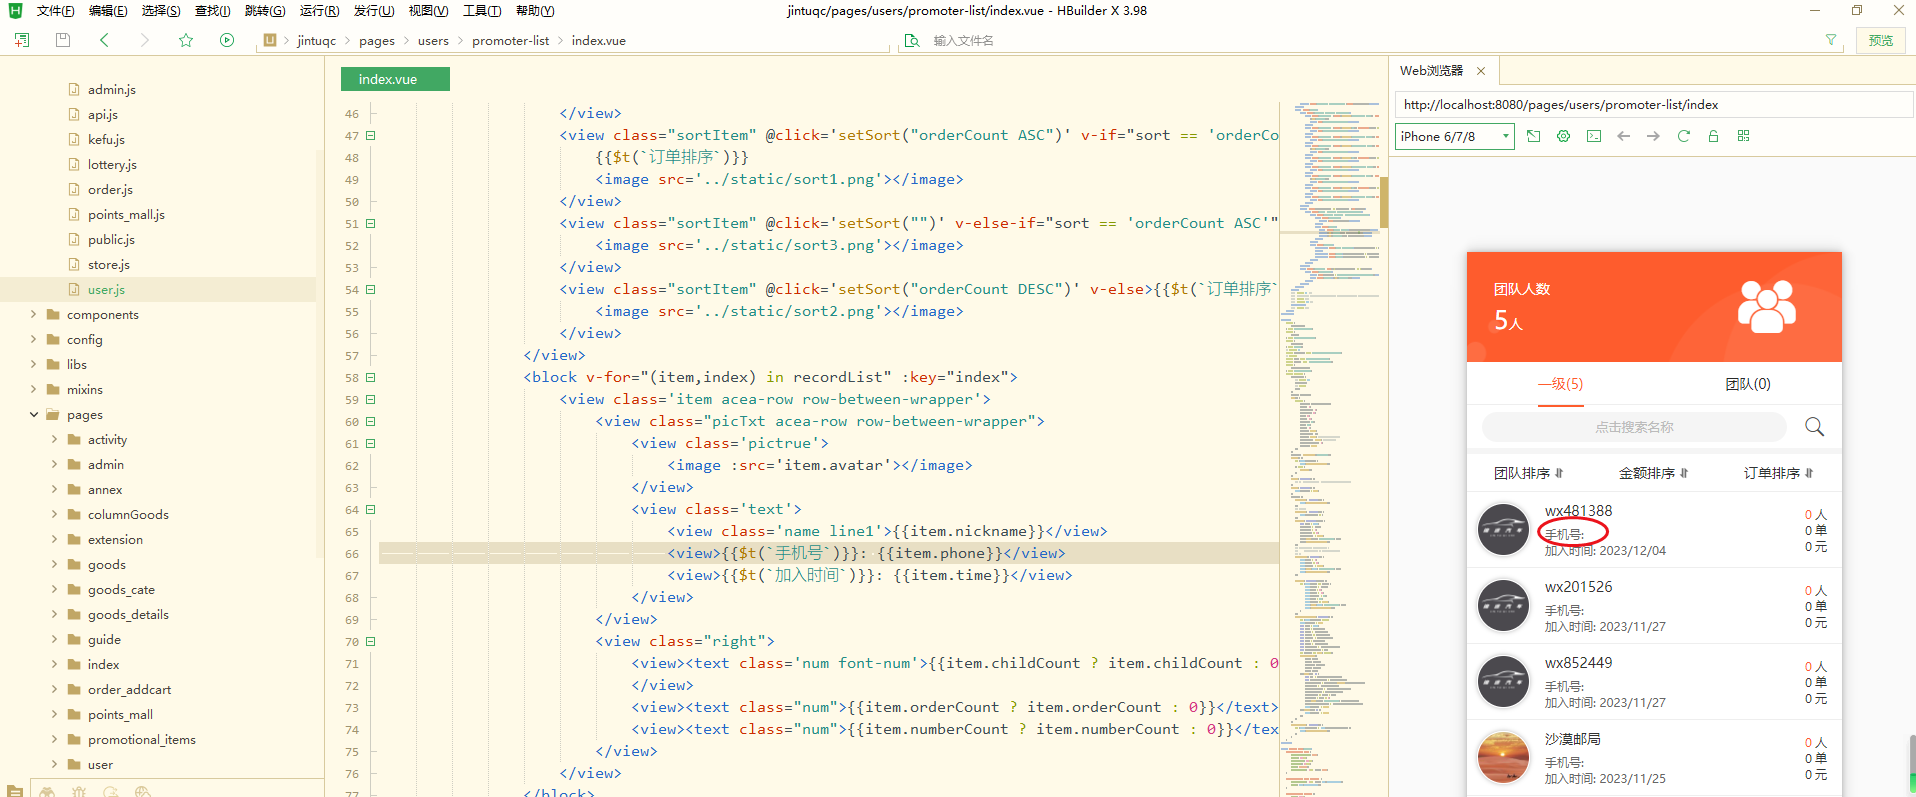Click the bug debug icon in bottom bar
The height and width of the screenshot is (797, 1916).
79,791
